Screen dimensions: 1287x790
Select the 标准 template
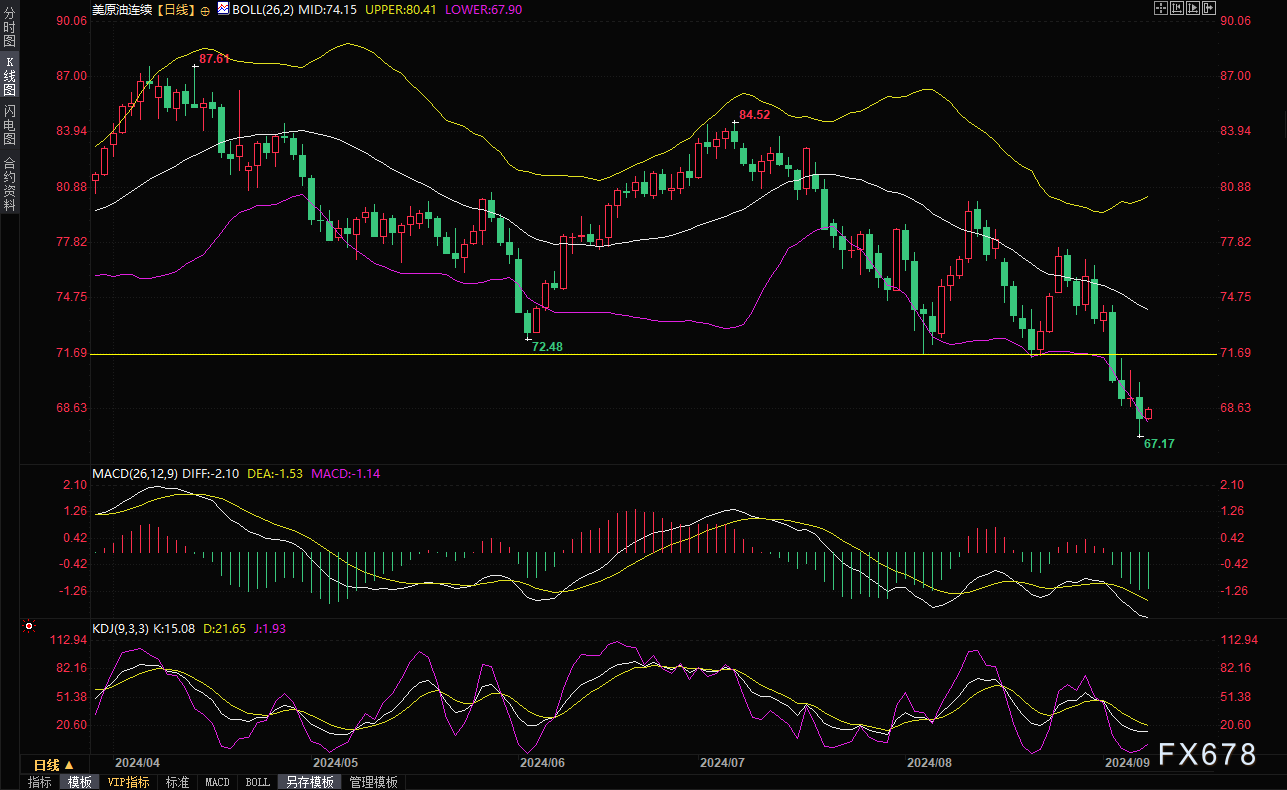[x=177, y=782]
